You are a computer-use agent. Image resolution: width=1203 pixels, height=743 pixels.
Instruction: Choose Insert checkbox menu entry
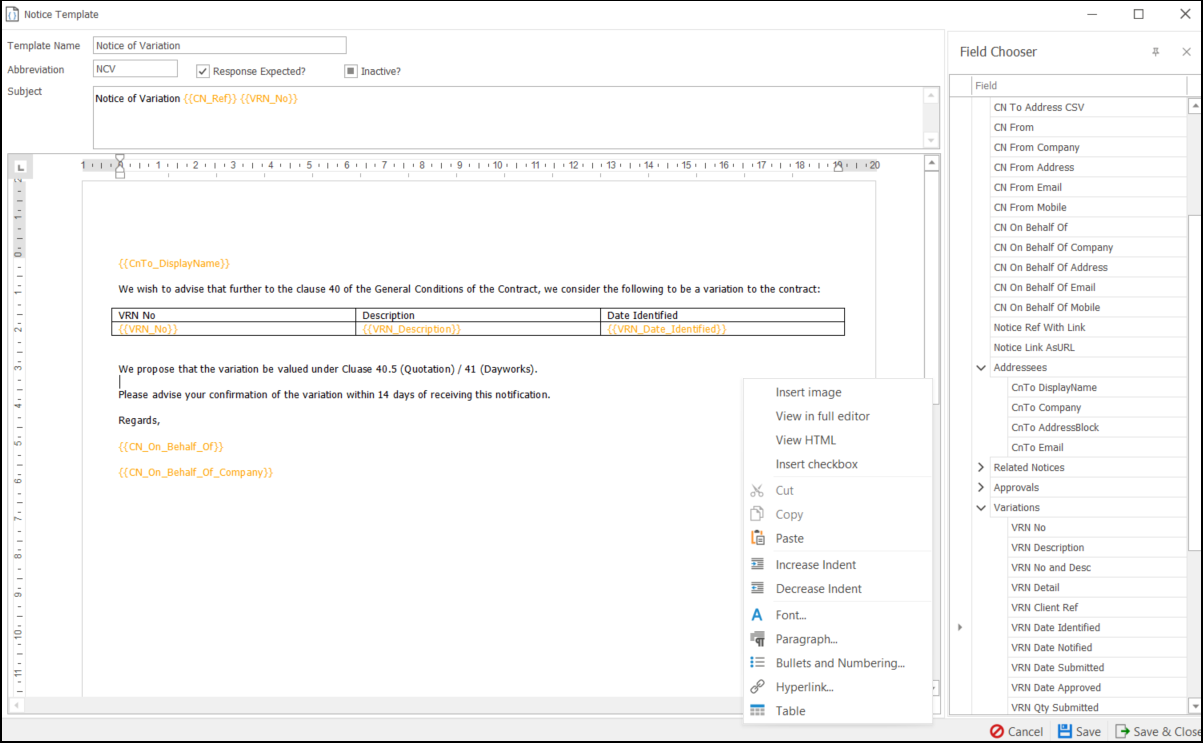[816, 464]
